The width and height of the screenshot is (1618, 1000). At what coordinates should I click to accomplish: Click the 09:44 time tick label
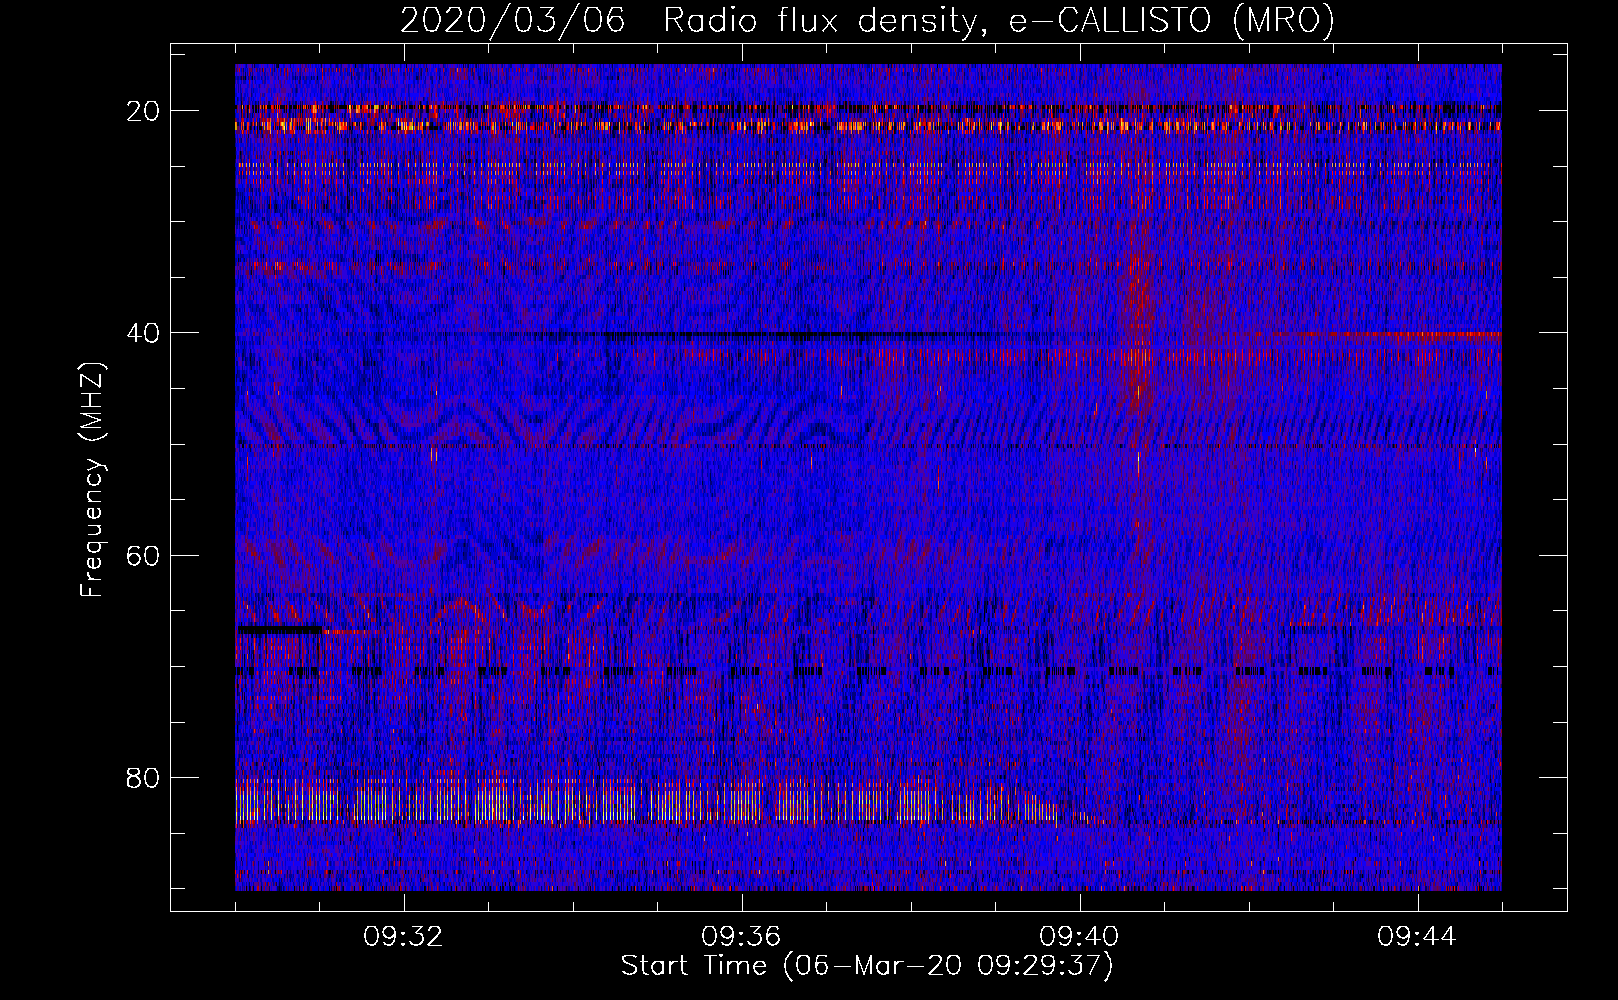1417,937
